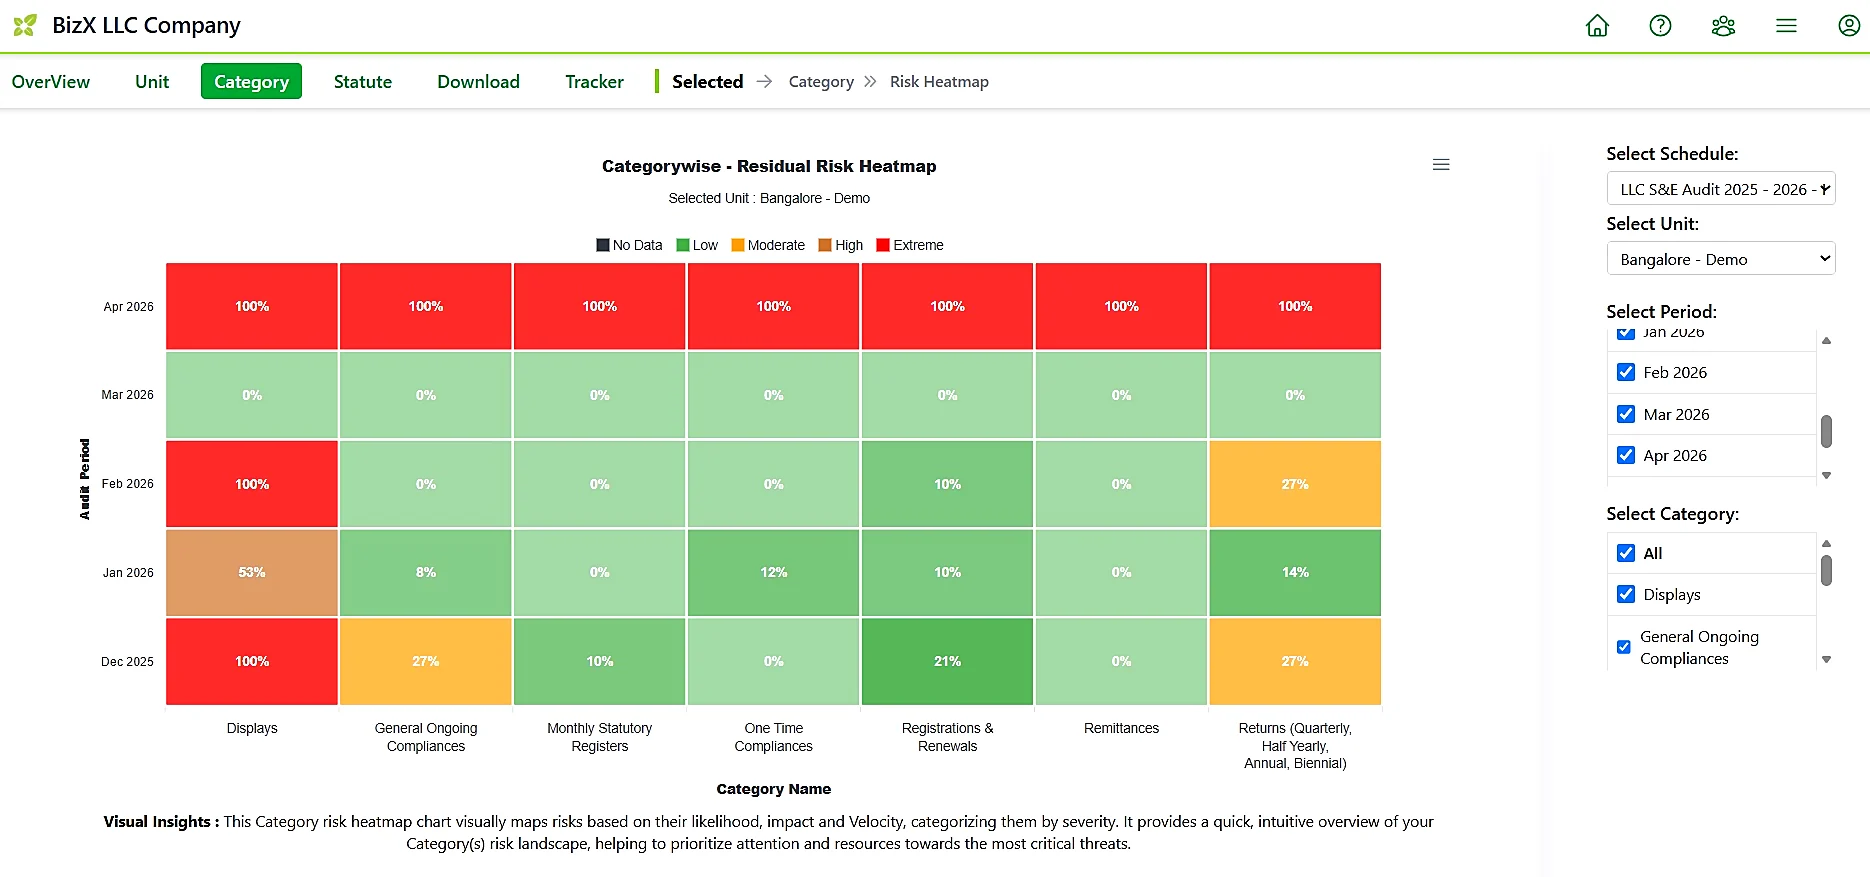Click Monthly Statutory Registers Dec 2025 10% cell

click(x=600, y=661)
